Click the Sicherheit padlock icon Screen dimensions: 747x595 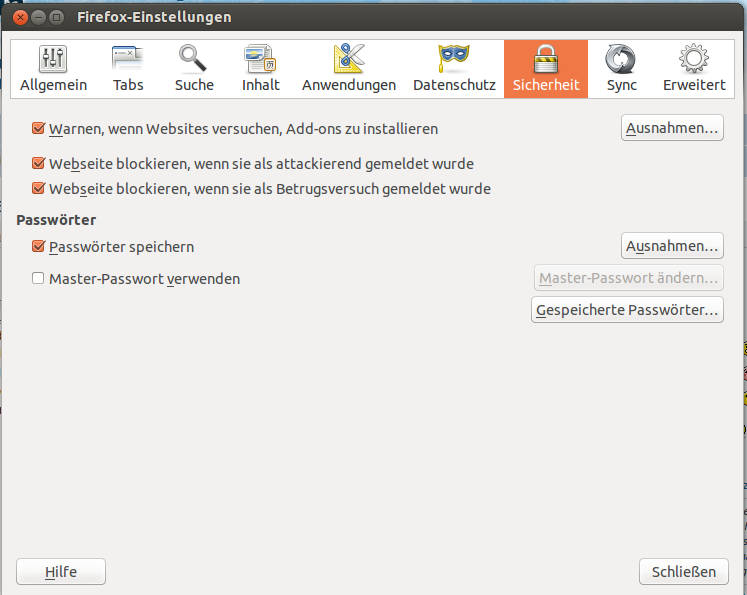(x=545, y=60)
